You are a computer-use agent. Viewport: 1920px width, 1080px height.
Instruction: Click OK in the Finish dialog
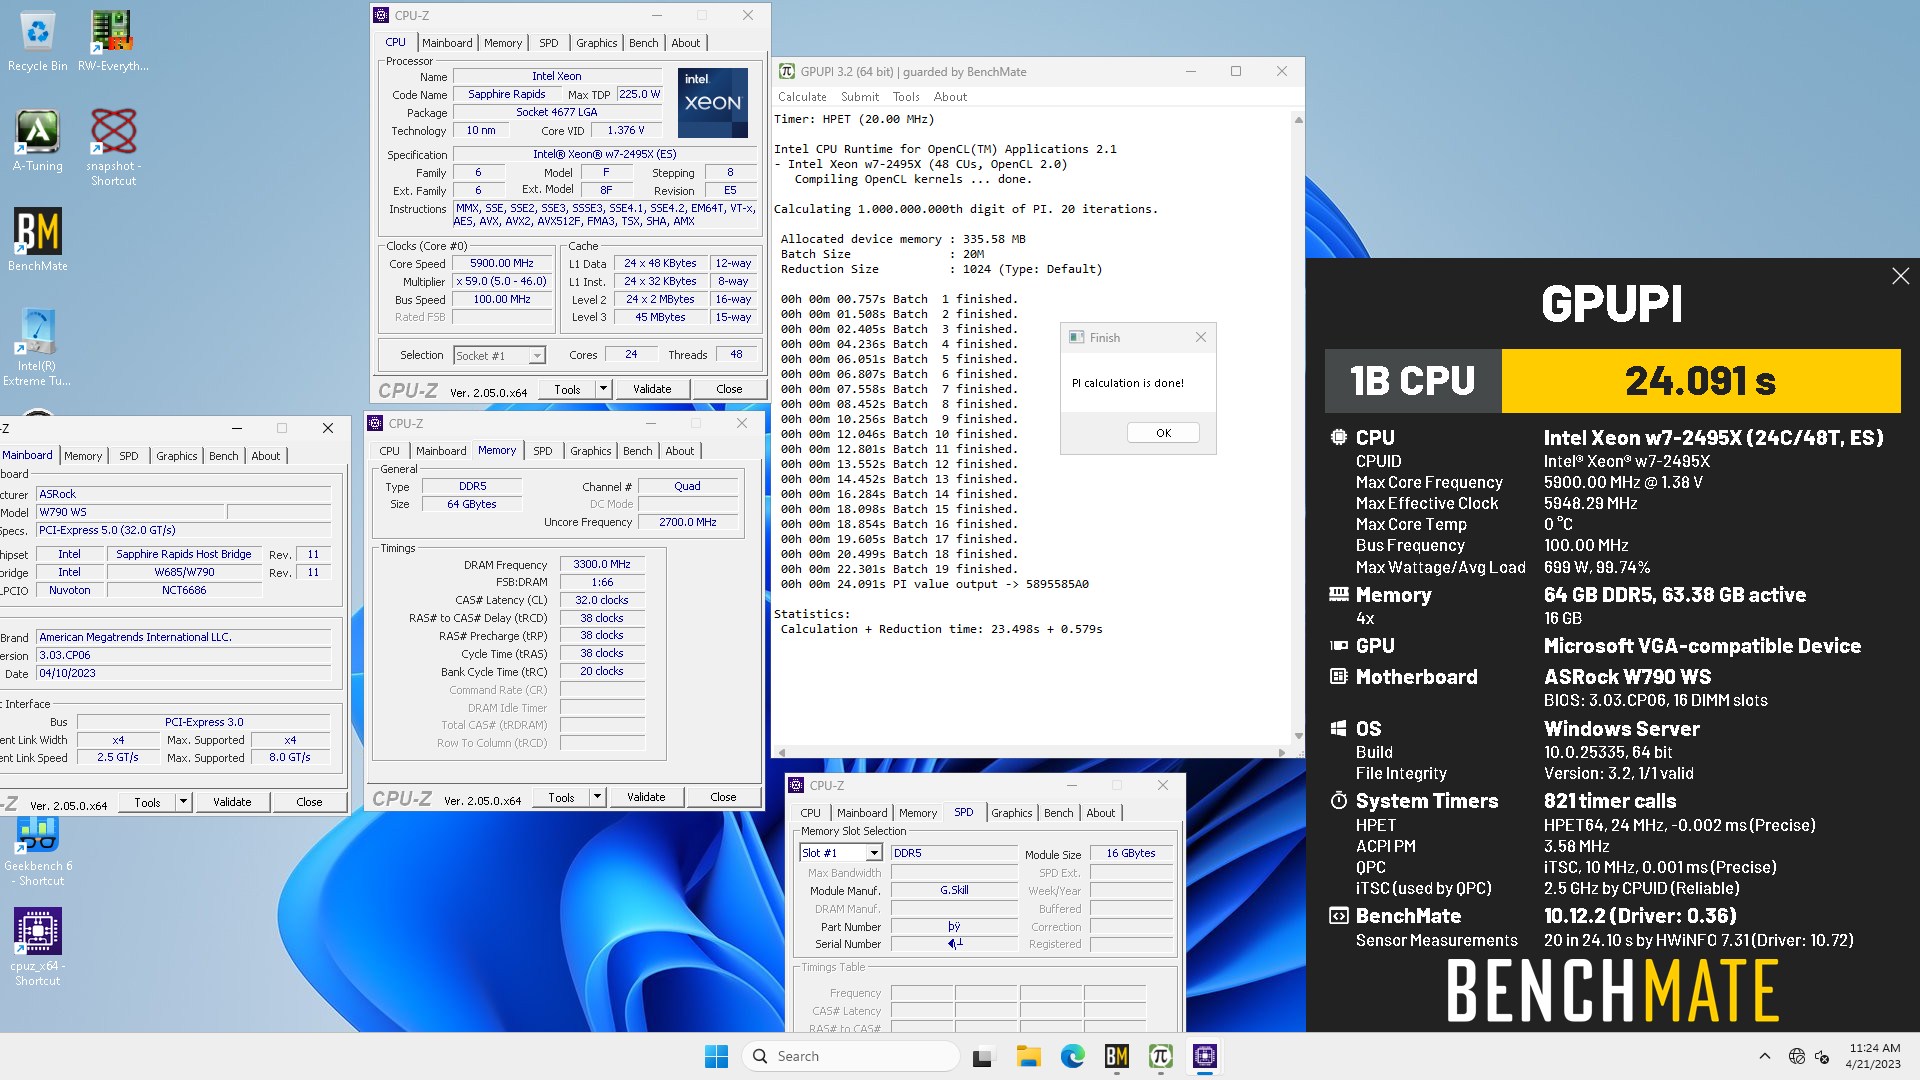1163,433
